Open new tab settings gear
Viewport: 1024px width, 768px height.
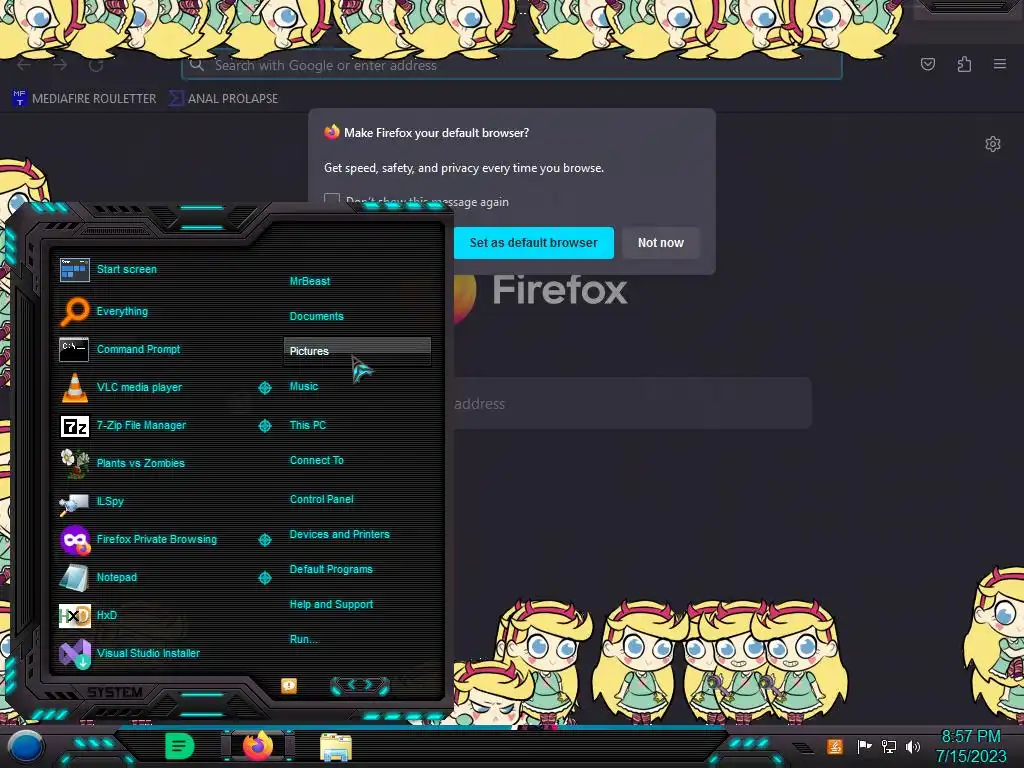pos(993,144)
